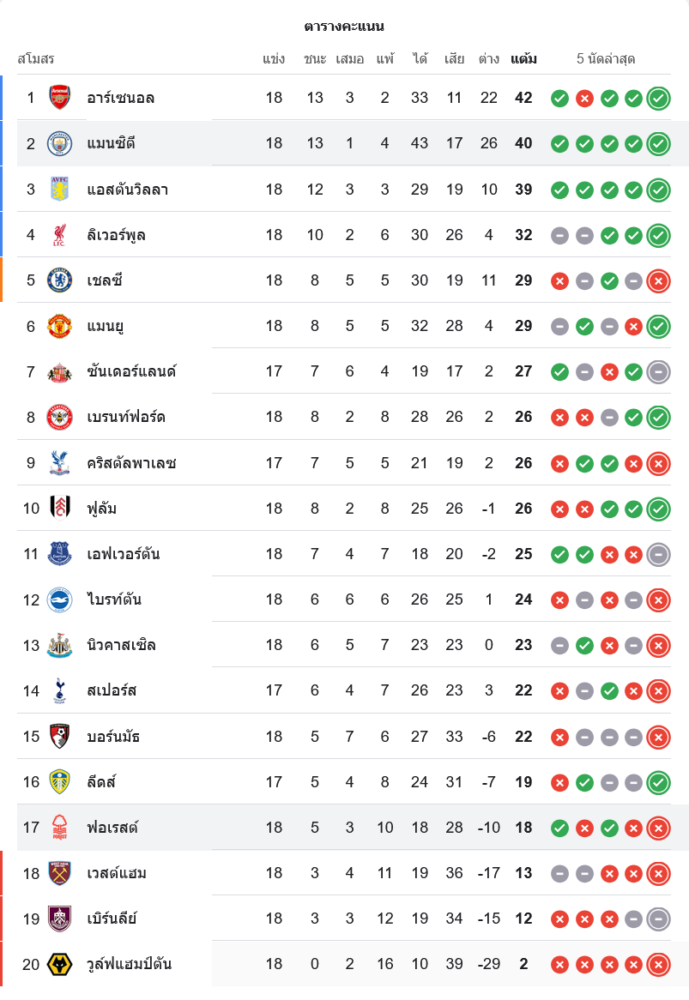
Task: Click the สโมสร column header
Action: (36, 59)
